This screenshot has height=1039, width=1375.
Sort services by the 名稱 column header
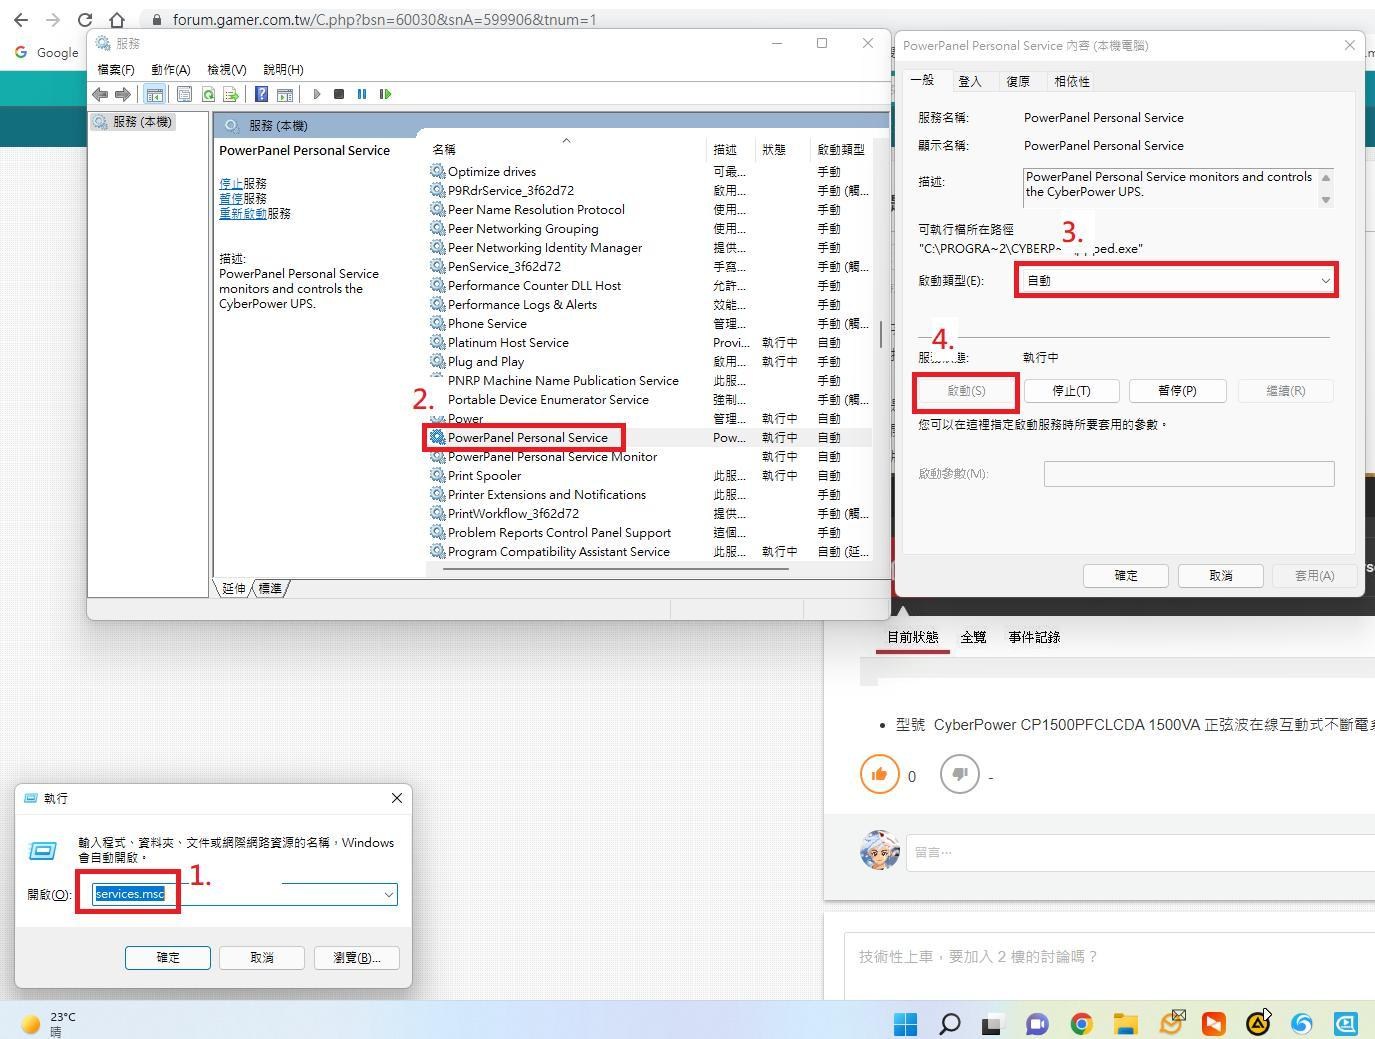444,149
